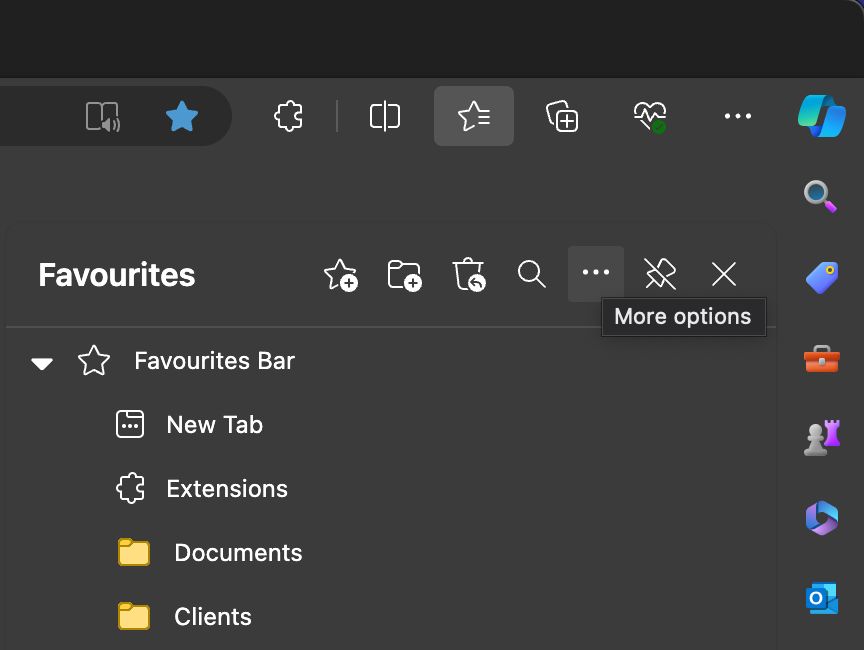Open Browser essentials heart icon
Image resolution: width=864 pixels, height=650 pixels.
tap(650, 116)
